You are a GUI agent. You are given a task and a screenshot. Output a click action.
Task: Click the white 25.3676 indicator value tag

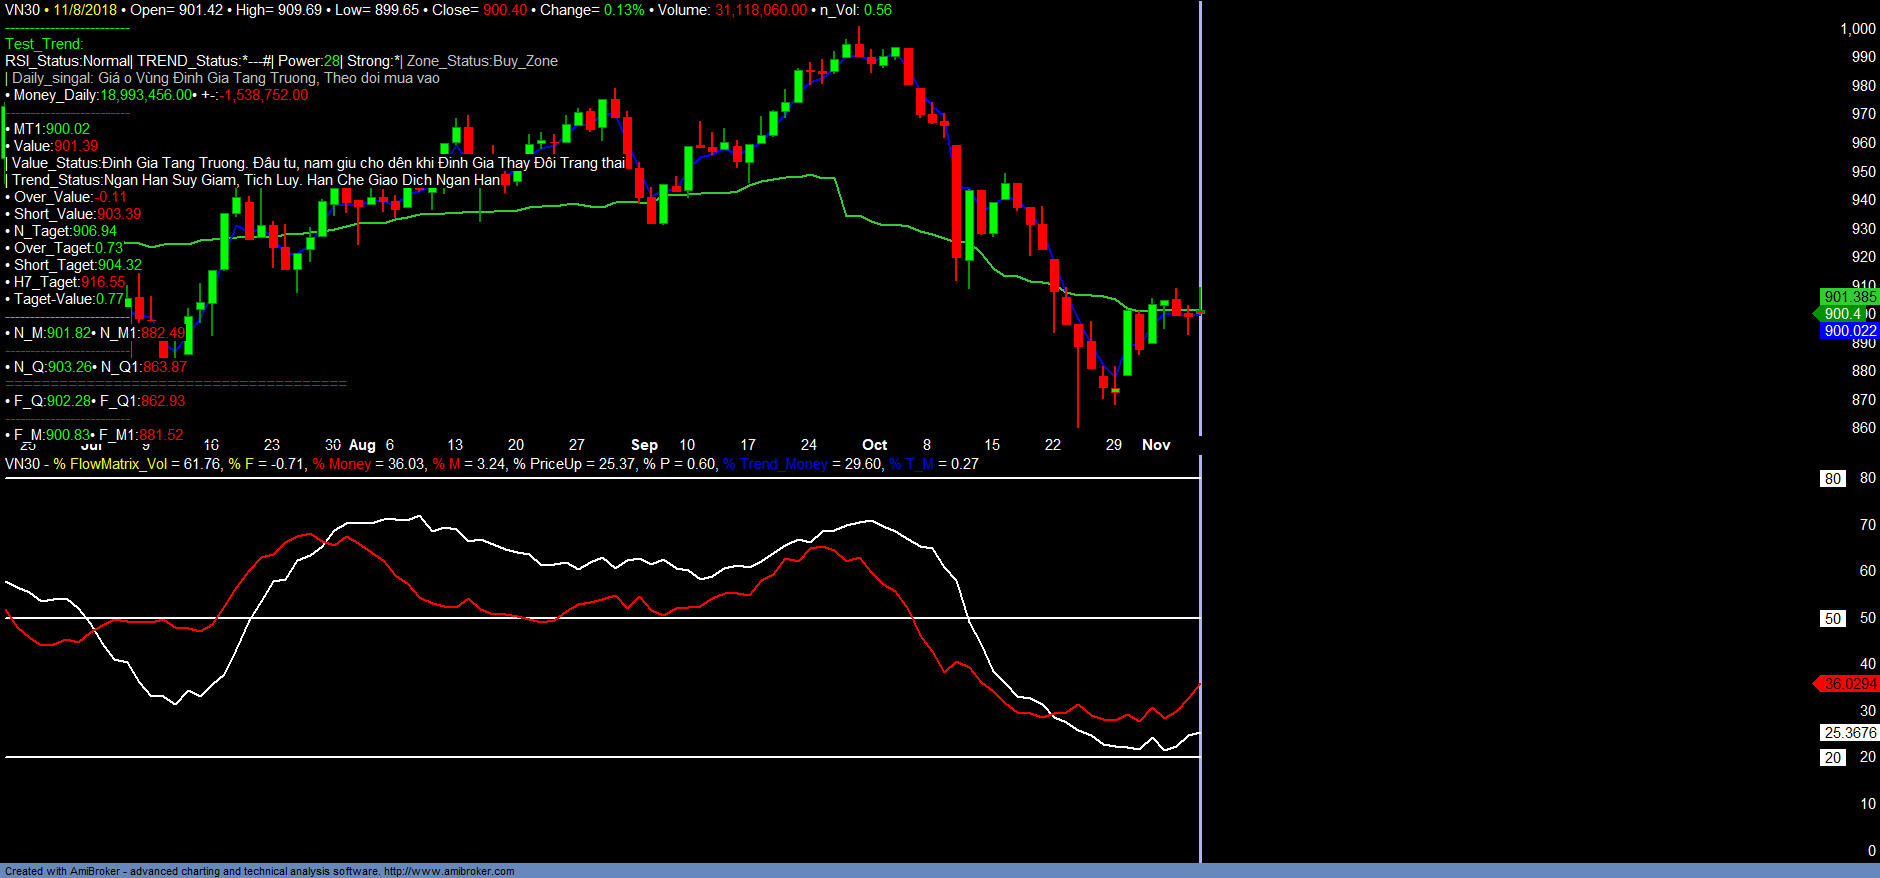tap(1849, 733)
